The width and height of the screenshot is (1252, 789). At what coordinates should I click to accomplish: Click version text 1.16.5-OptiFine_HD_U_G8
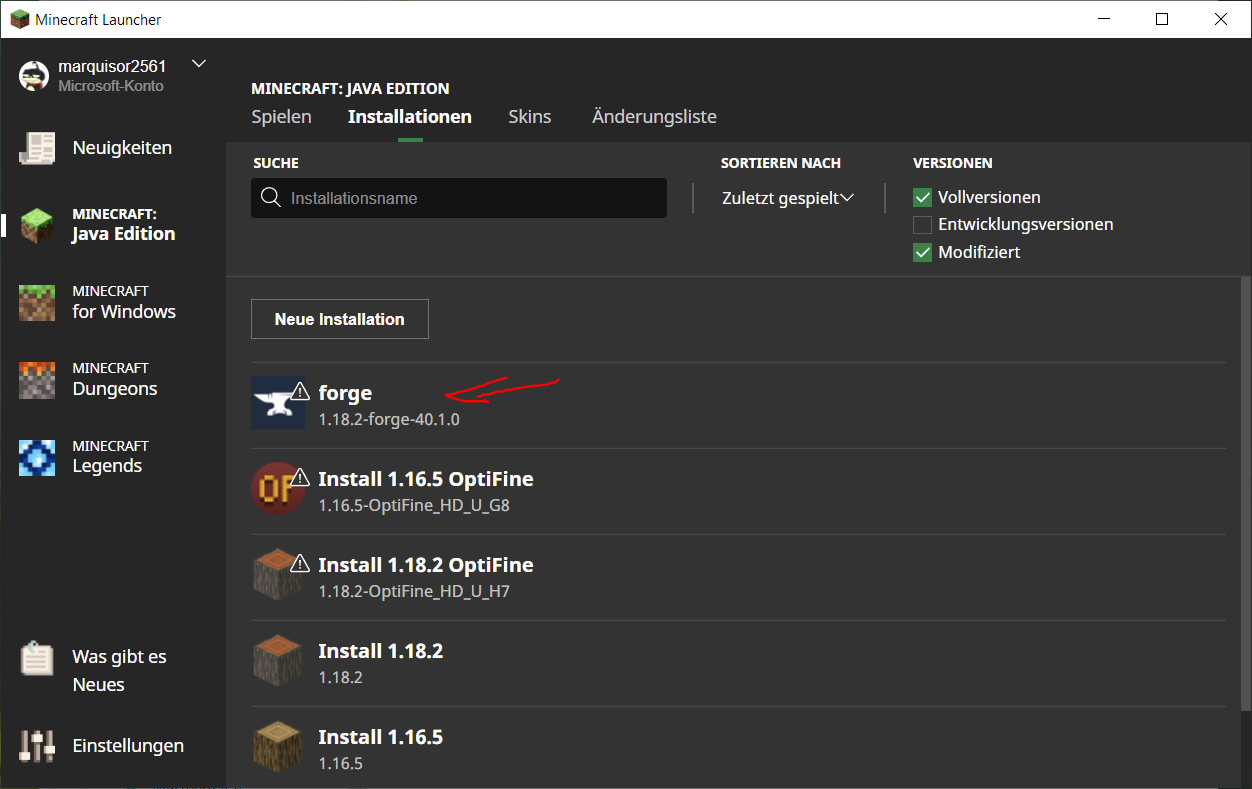(x=414, y=506)
